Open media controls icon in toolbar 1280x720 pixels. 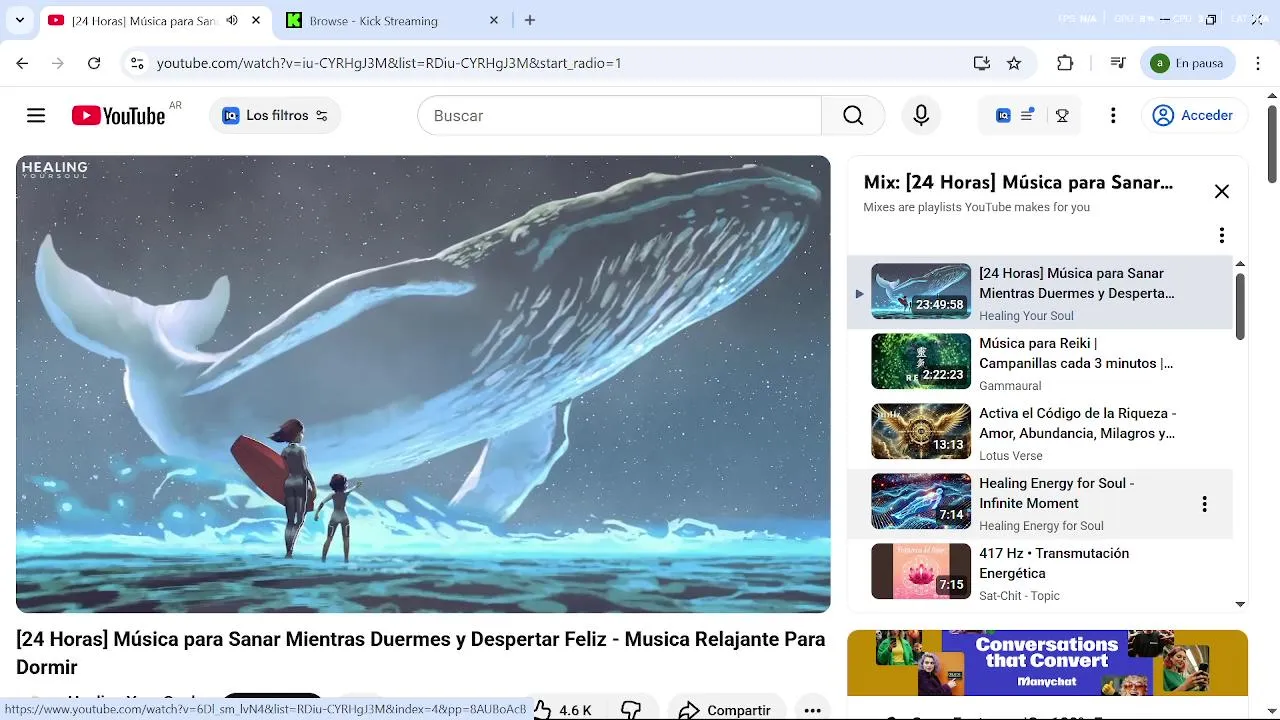[1118, 63]
